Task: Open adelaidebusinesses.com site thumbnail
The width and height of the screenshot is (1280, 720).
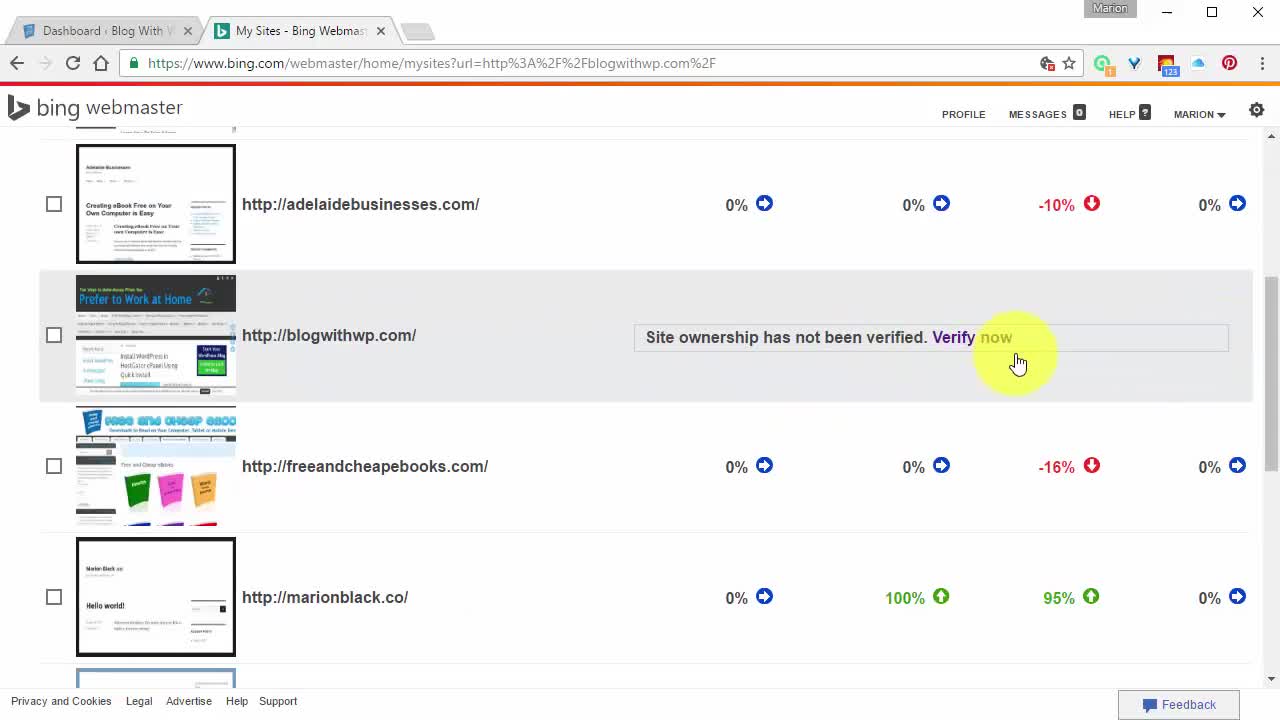Action: coord(156,204)
